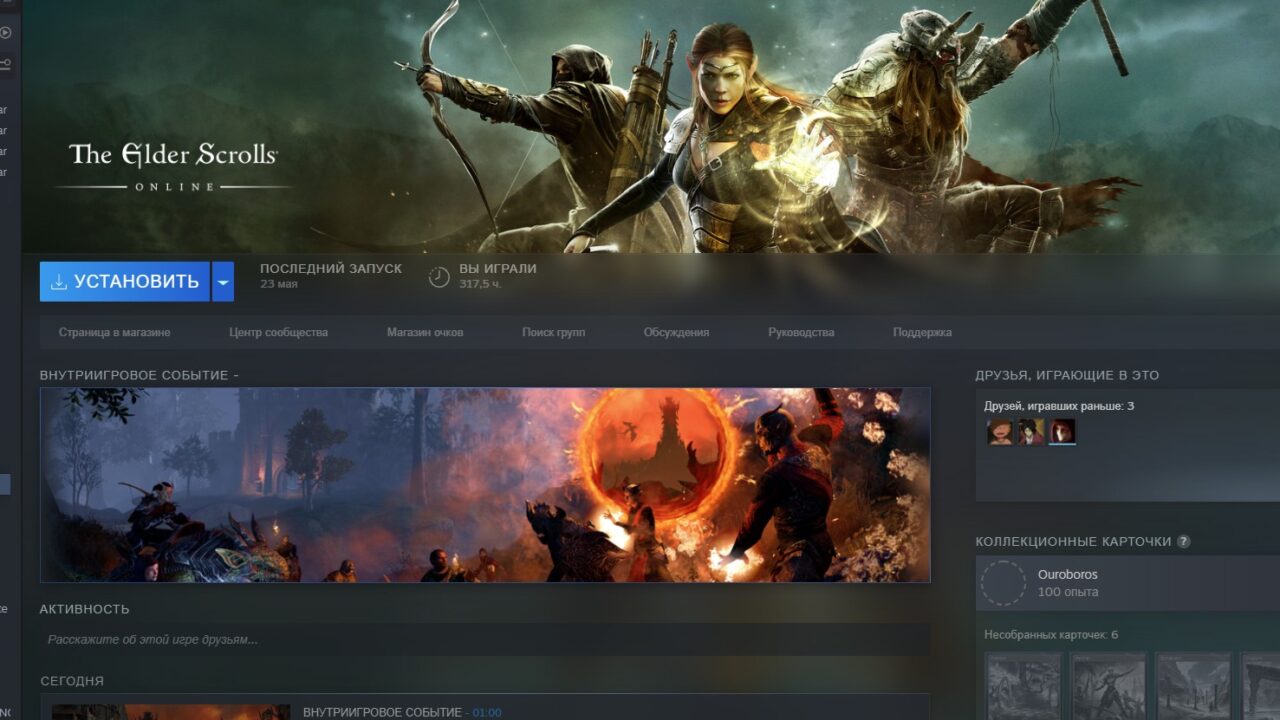Open the Обсуждения section
Screen dimensions: 1280x720
[x=676, y=332]
